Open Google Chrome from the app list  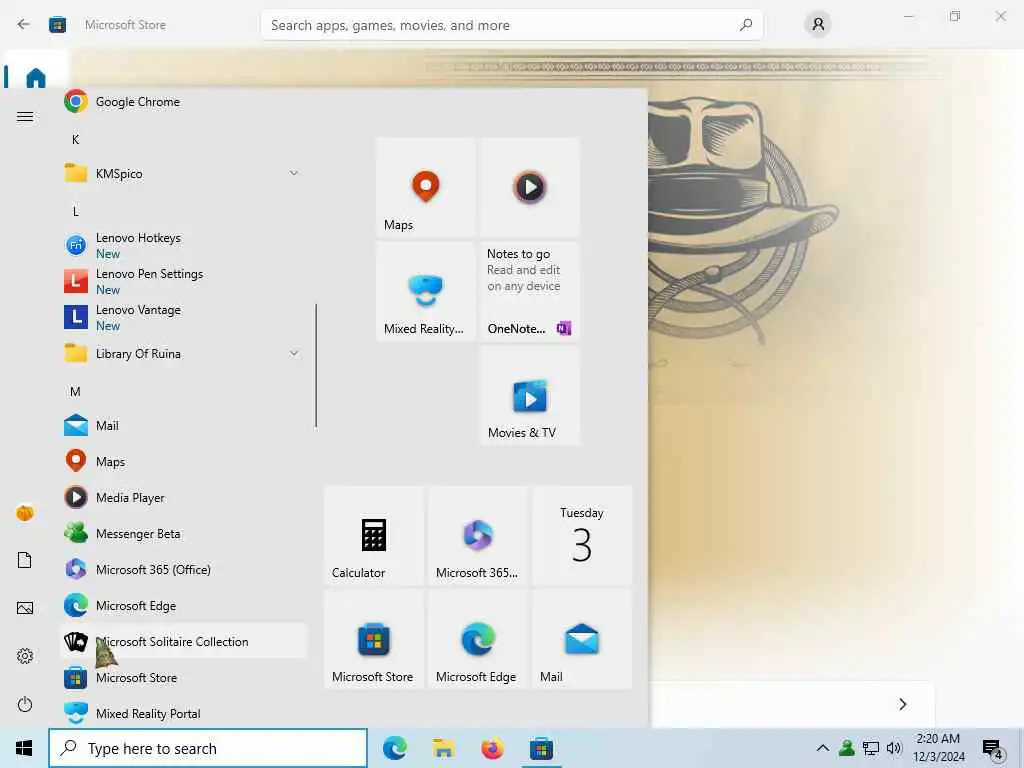pyautogui.click(x=183, y=102)
